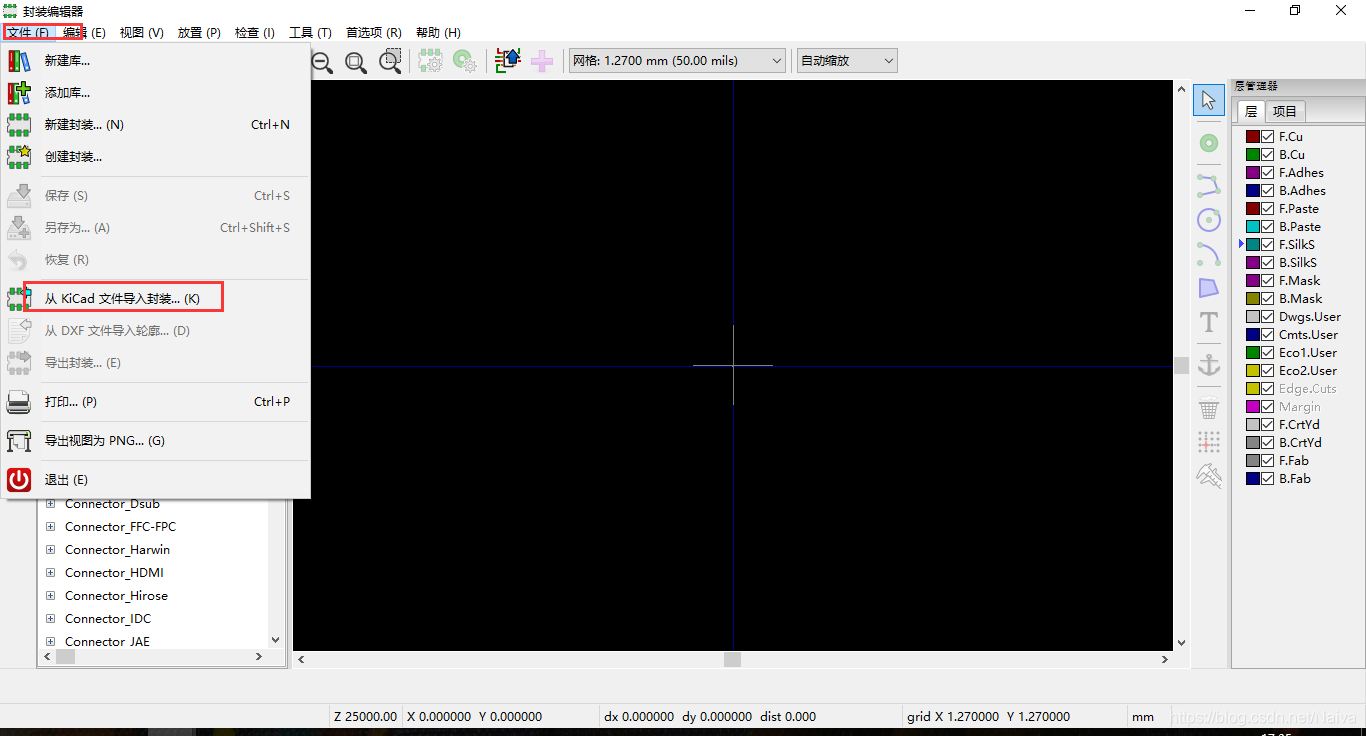Viewport: 1366px width, 736px height.
Task: Expand the Connector_HDMI library node
Action: [x=50, y=573]
